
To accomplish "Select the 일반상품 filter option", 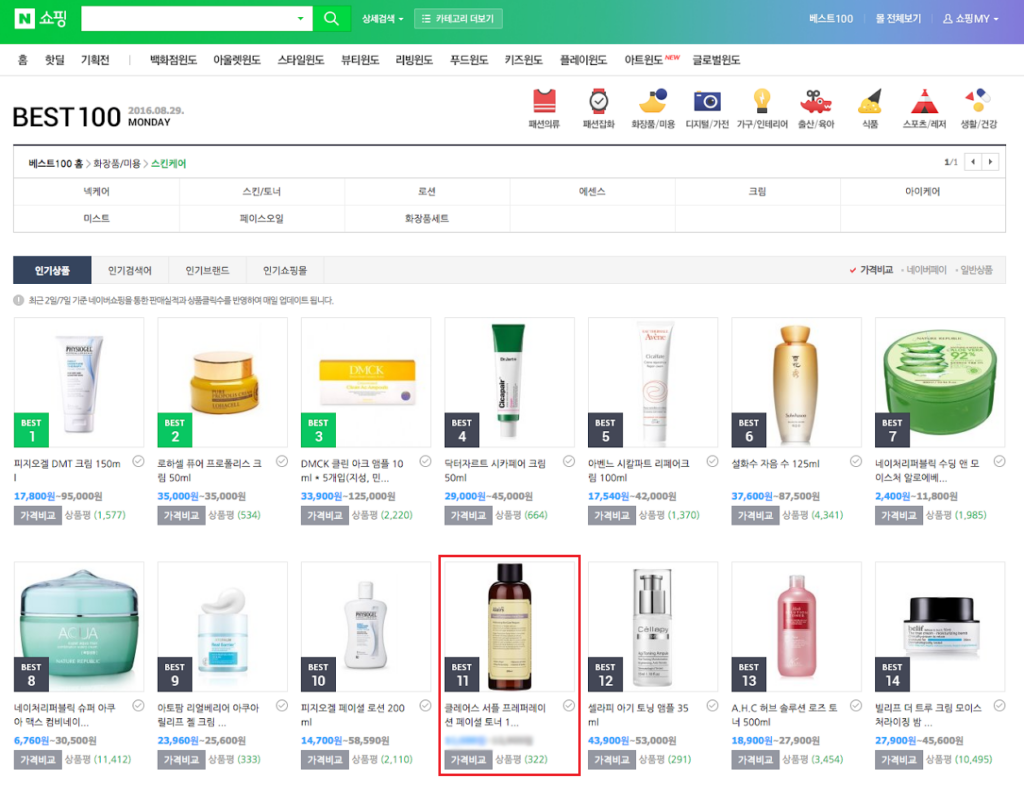I will point(974,270).
